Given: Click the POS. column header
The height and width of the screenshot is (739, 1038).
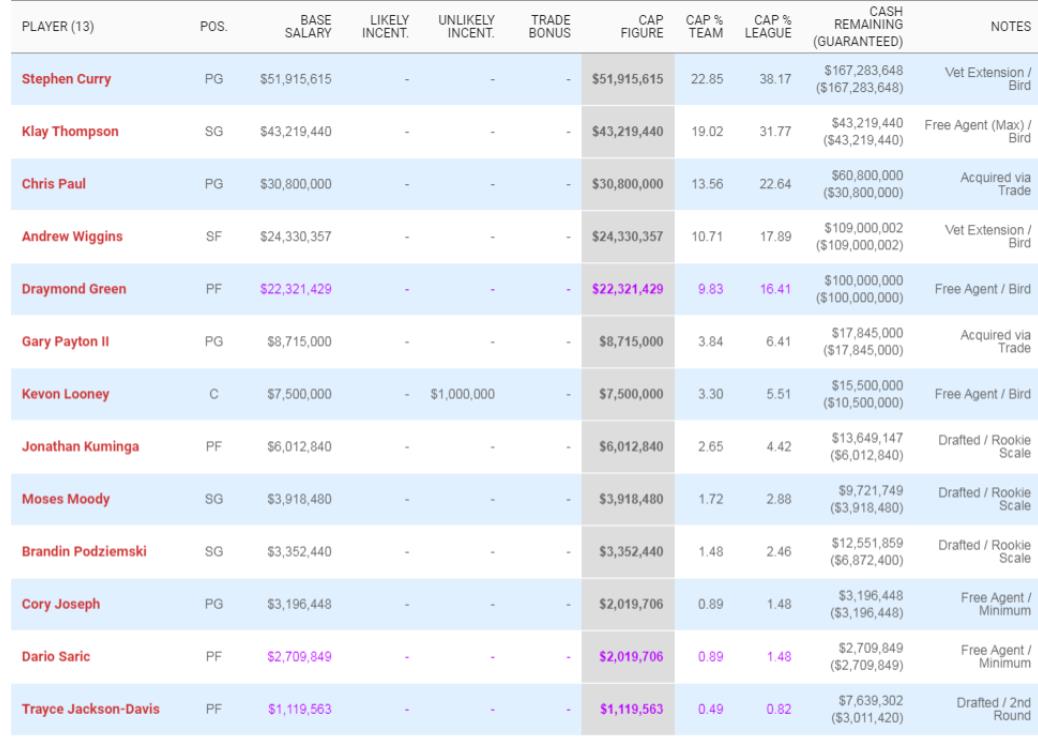Looking at the screenshot, I should (x=213, y=26).
